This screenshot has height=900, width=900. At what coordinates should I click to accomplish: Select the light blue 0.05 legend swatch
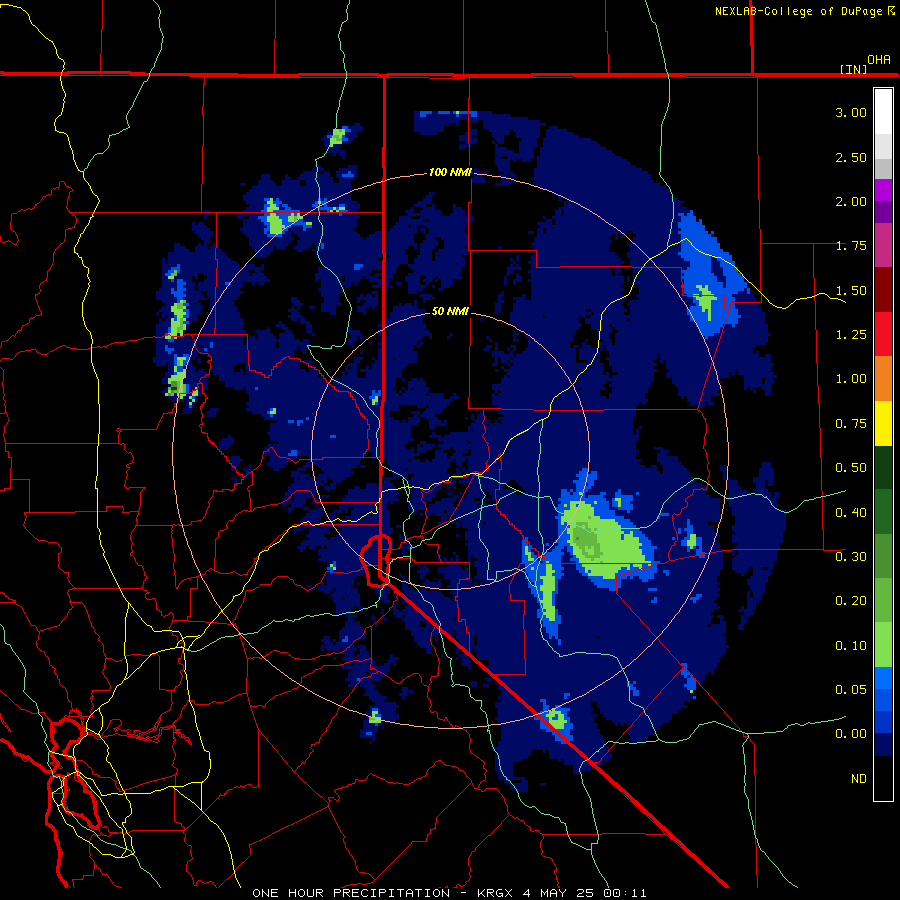point(883,678)
